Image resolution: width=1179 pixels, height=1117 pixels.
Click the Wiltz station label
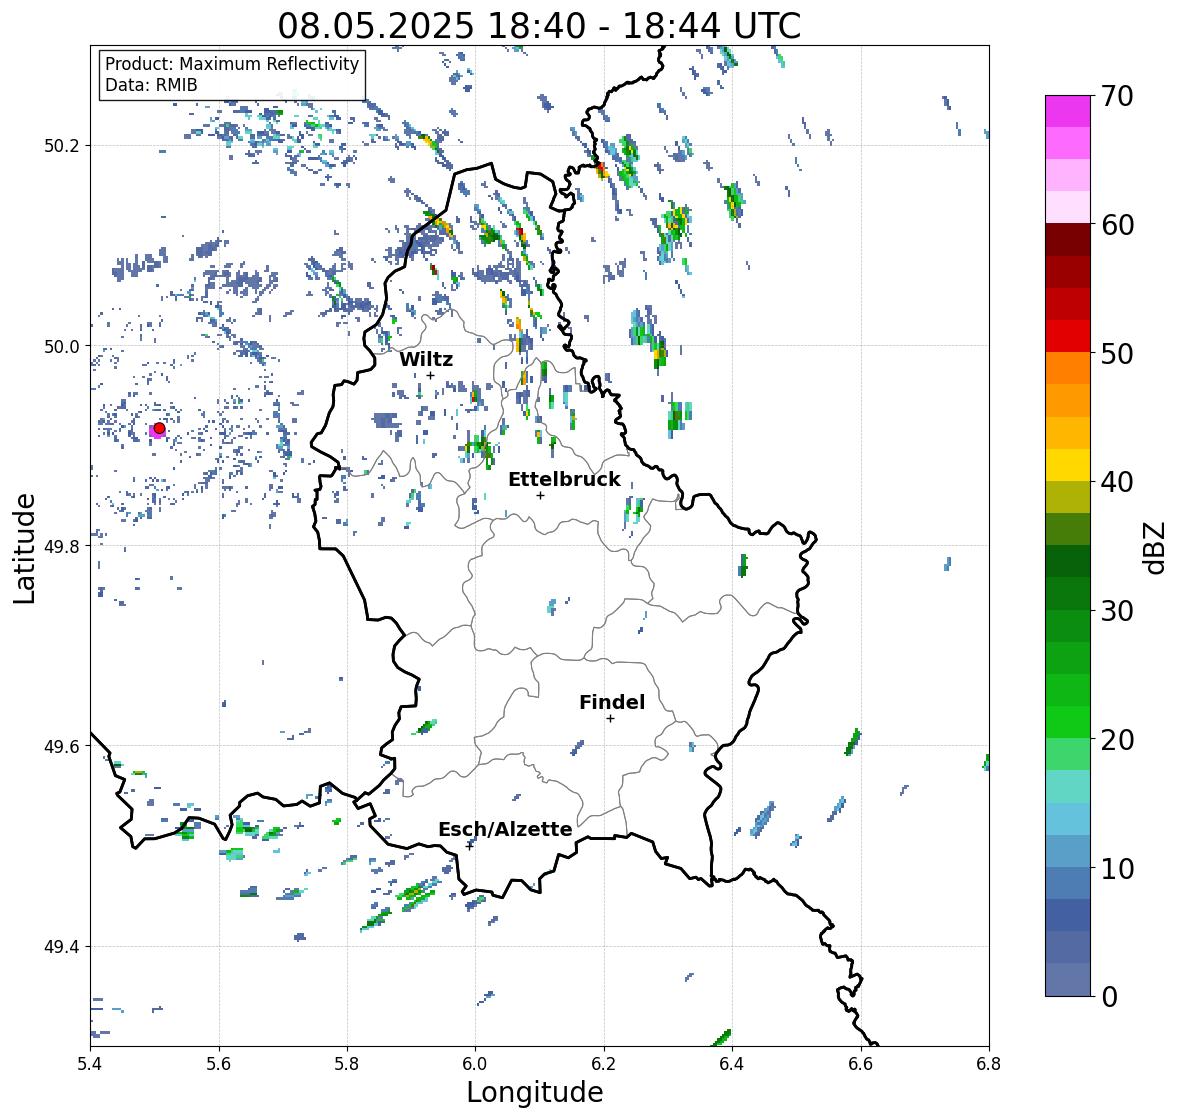point(426,359)
